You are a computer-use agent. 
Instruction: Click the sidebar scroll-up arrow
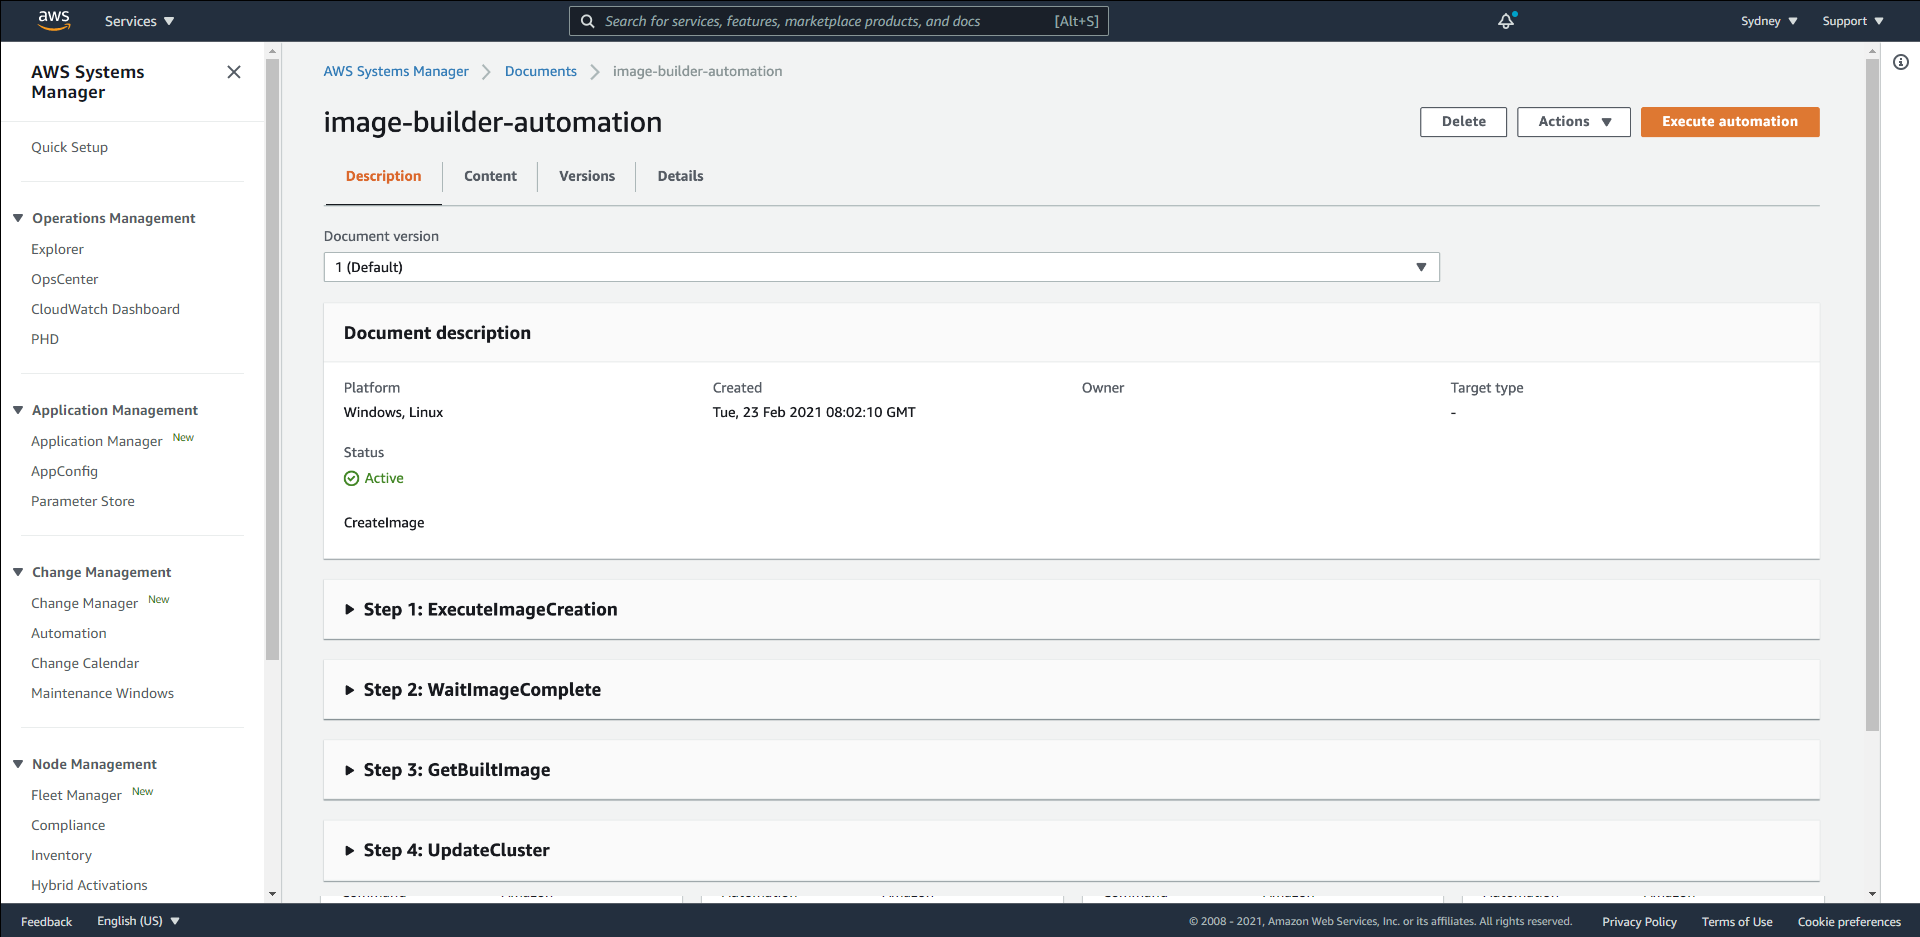tap(272, 49)
